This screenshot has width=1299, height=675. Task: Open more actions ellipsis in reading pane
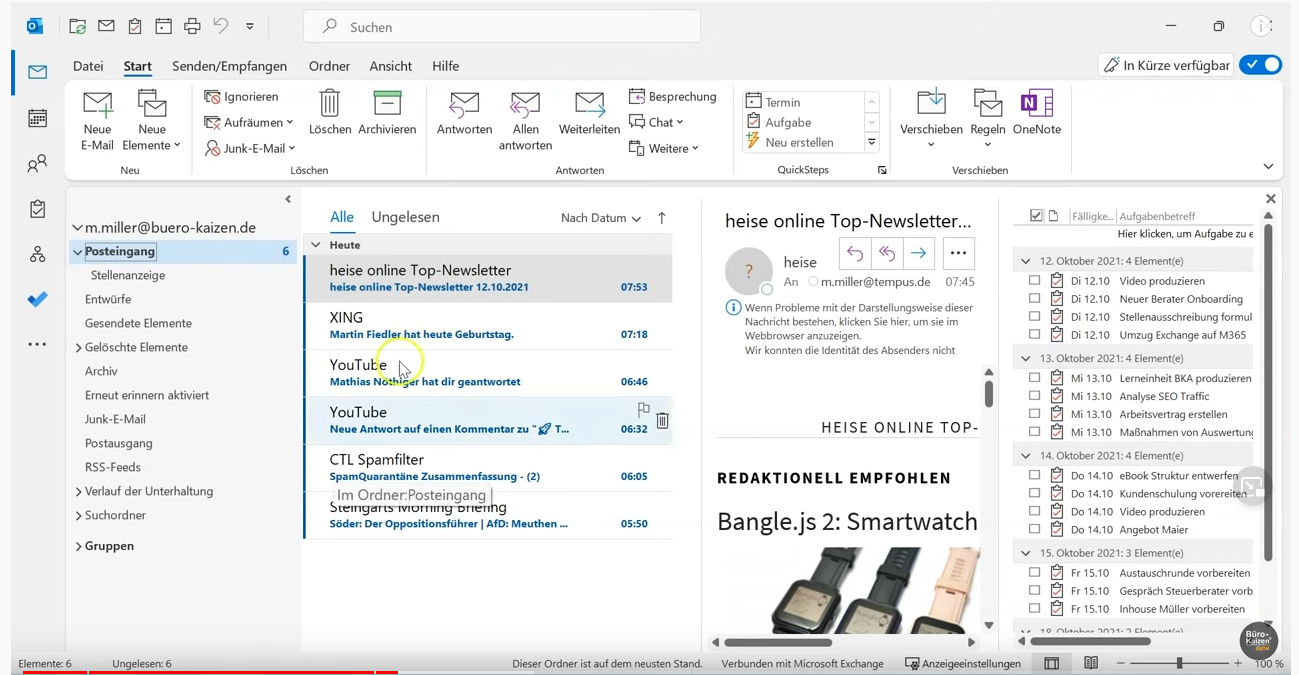[x=958, y=253]
